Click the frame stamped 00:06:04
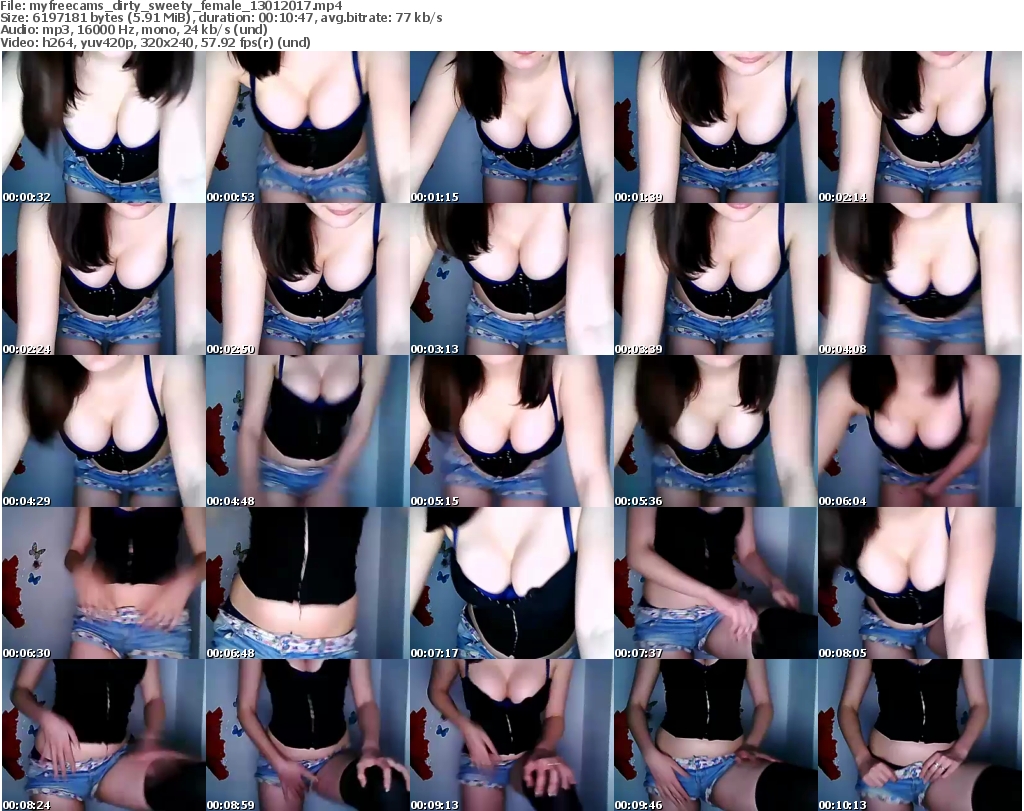This screenshot has width=1024, height=811. point(920,432)
